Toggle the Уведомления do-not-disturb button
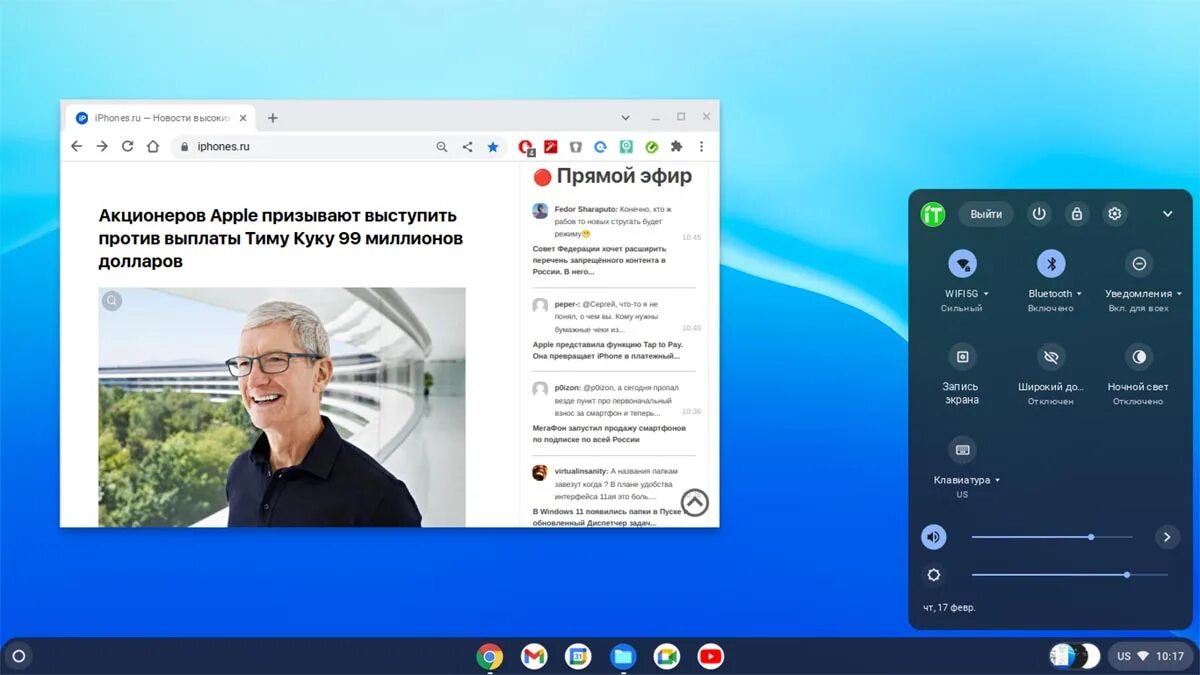Image resolution: width=1200 pixels, height=675 pixels. 1138,264
